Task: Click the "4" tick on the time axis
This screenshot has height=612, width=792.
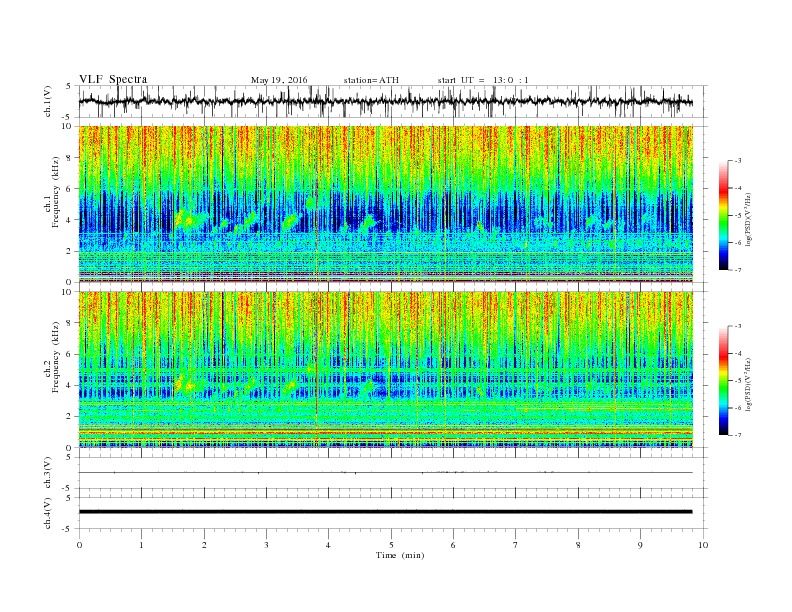Action: tap(328, 545)
